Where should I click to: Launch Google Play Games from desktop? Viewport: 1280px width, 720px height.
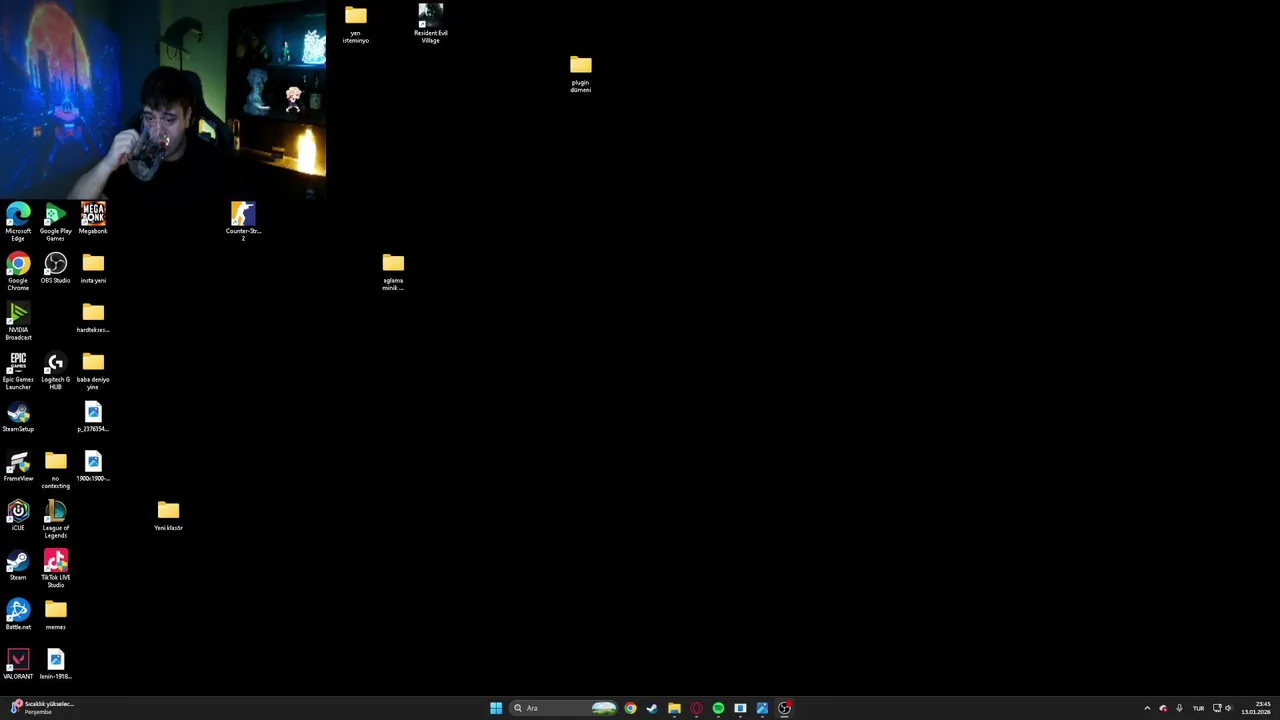(x=56, y=221)
